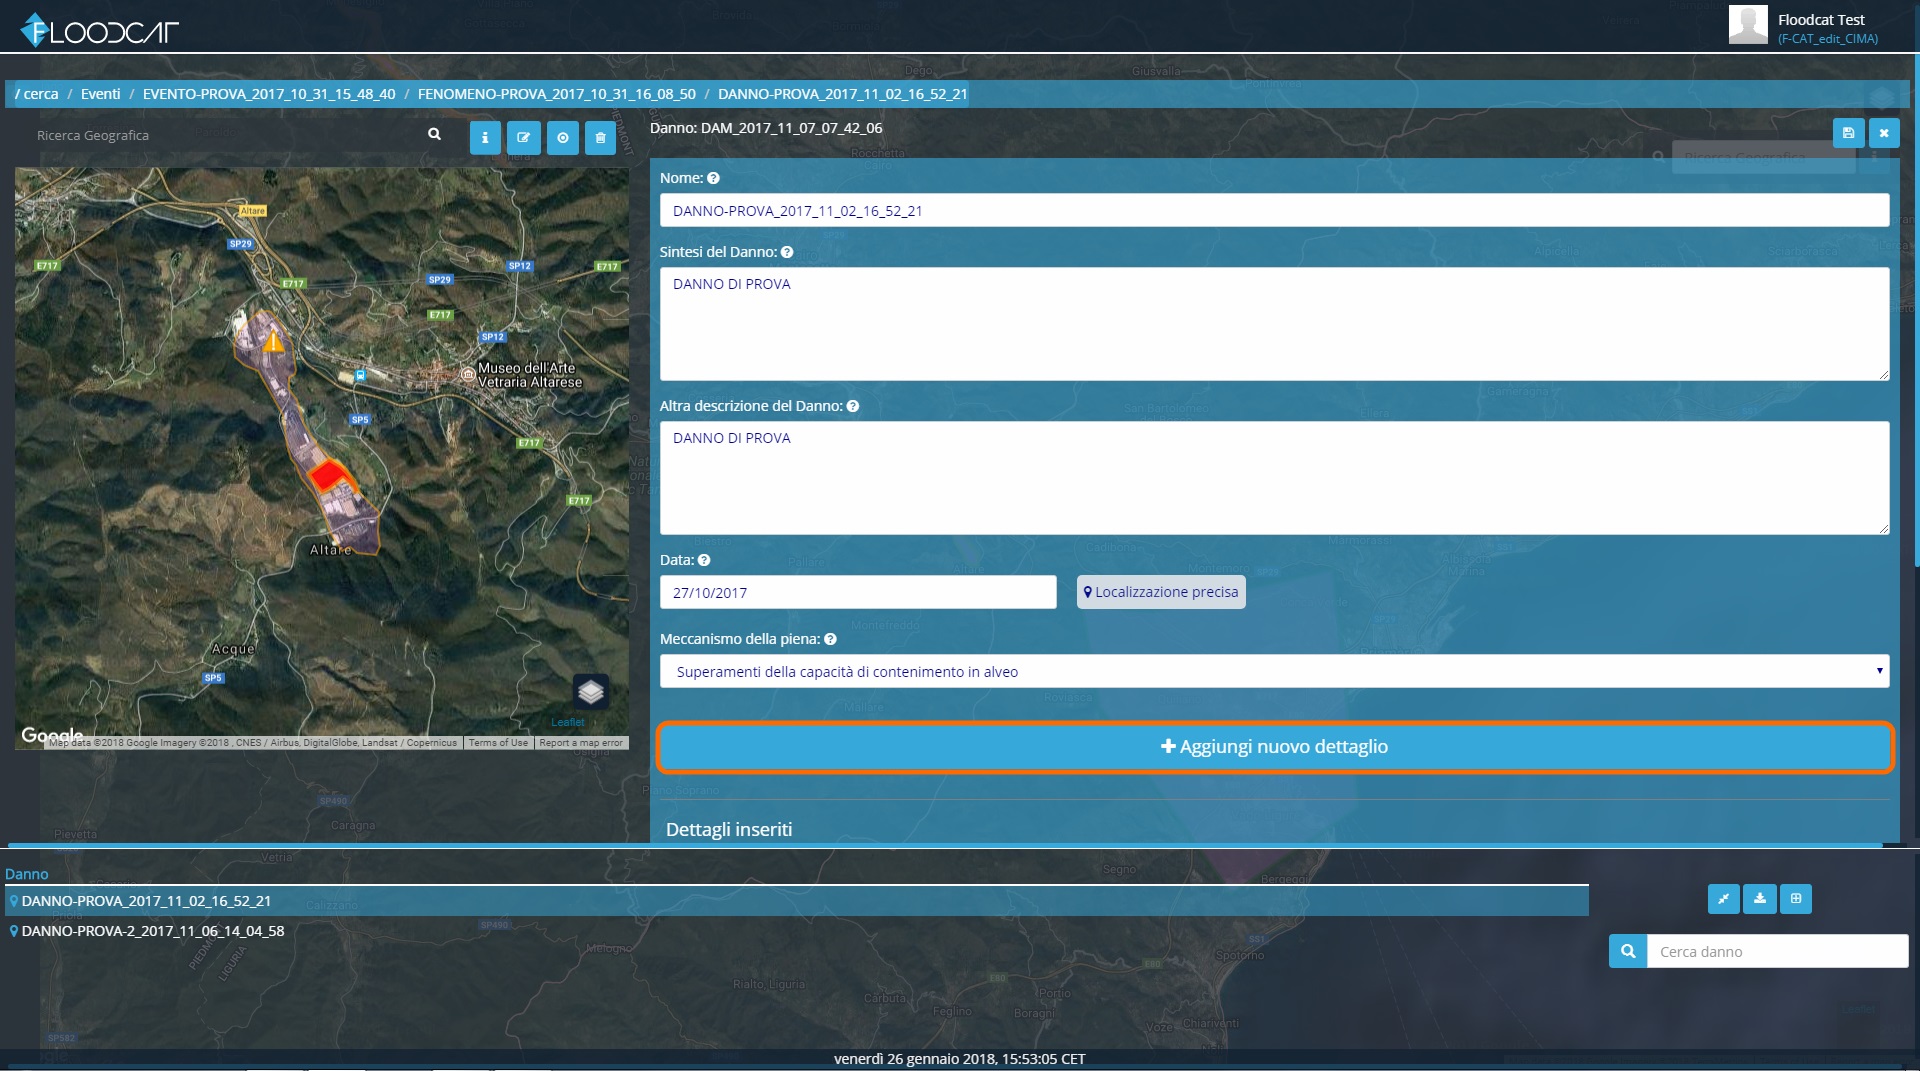Click the help icon next to Nome
The width and height of the screenshot is (1920, 1071).
click(713, 178)
